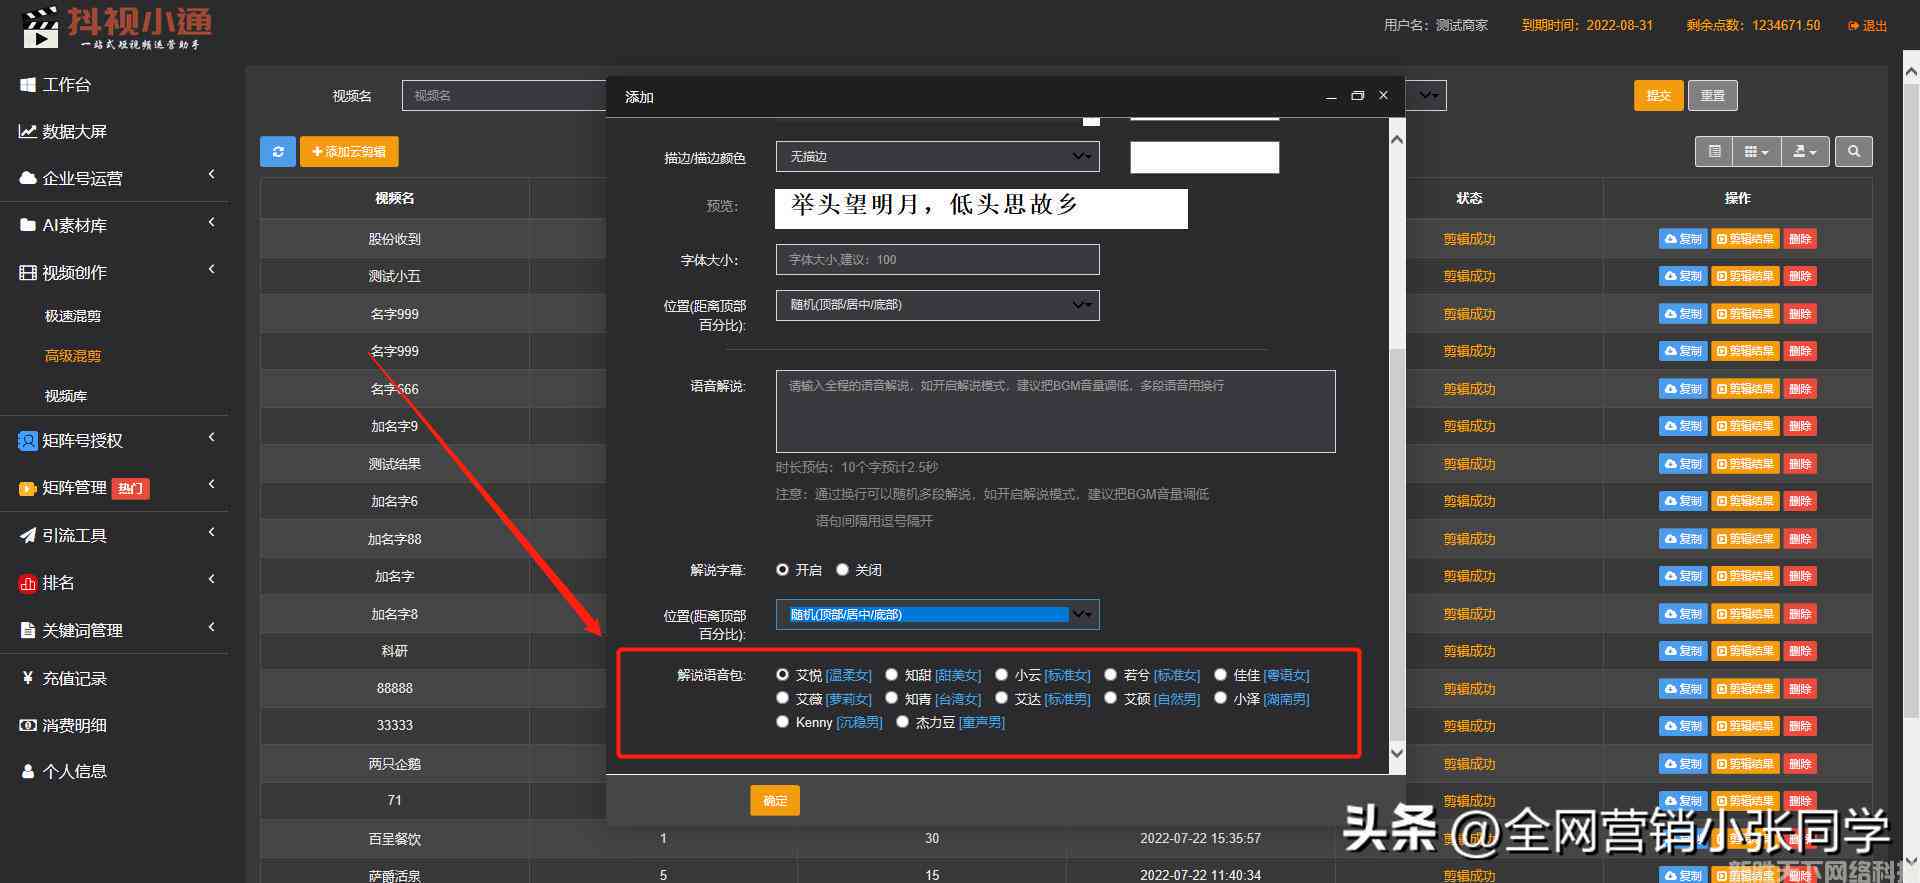Click the orange 提交 button
1920x883 pixels.
point(1659,96)
